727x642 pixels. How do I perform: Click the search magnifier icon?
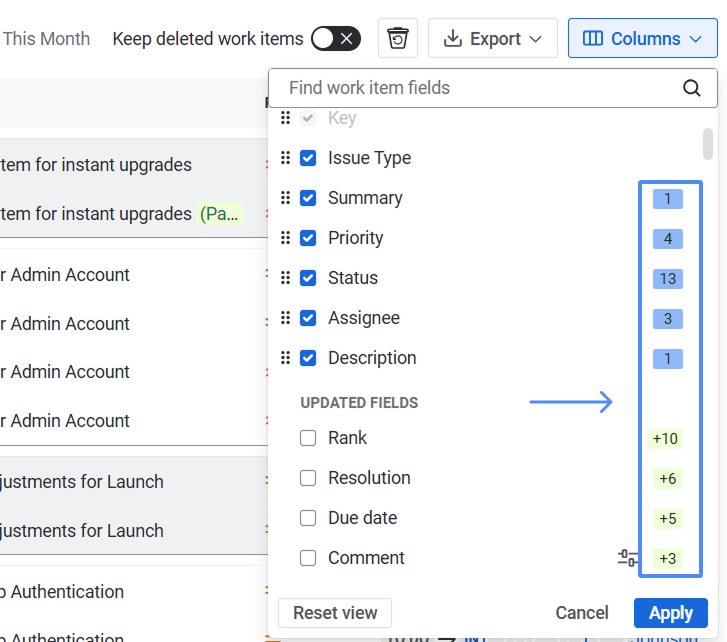click(x=692, y=88)
